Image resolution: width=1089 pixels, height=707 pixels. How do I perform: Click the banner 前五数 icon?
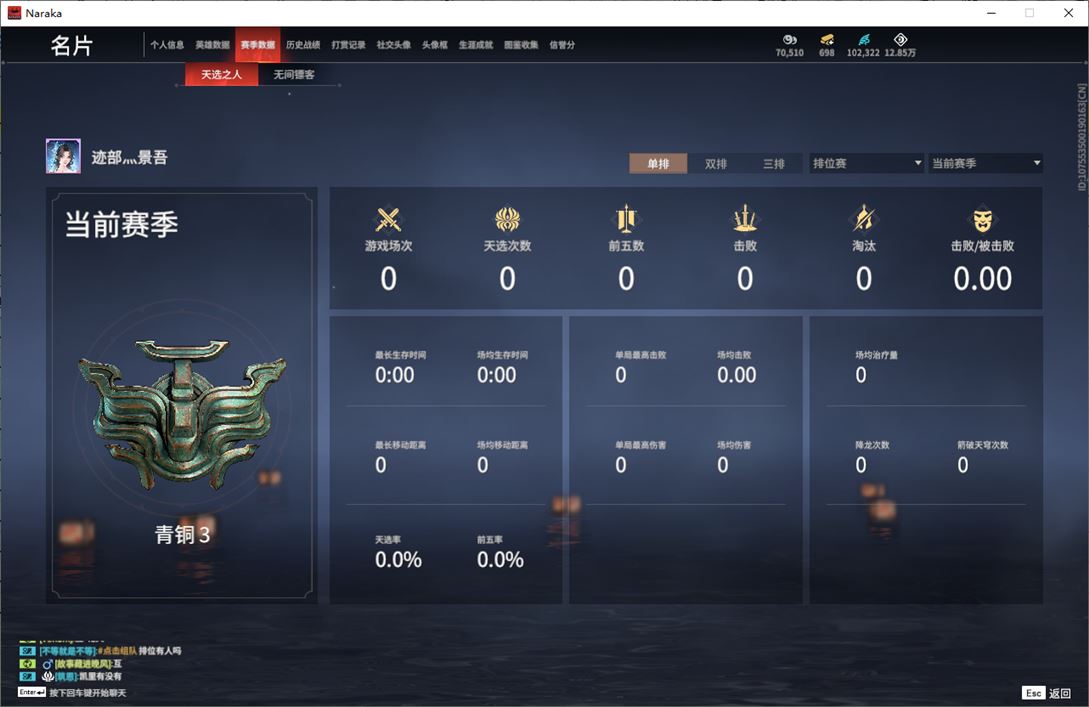626,219
